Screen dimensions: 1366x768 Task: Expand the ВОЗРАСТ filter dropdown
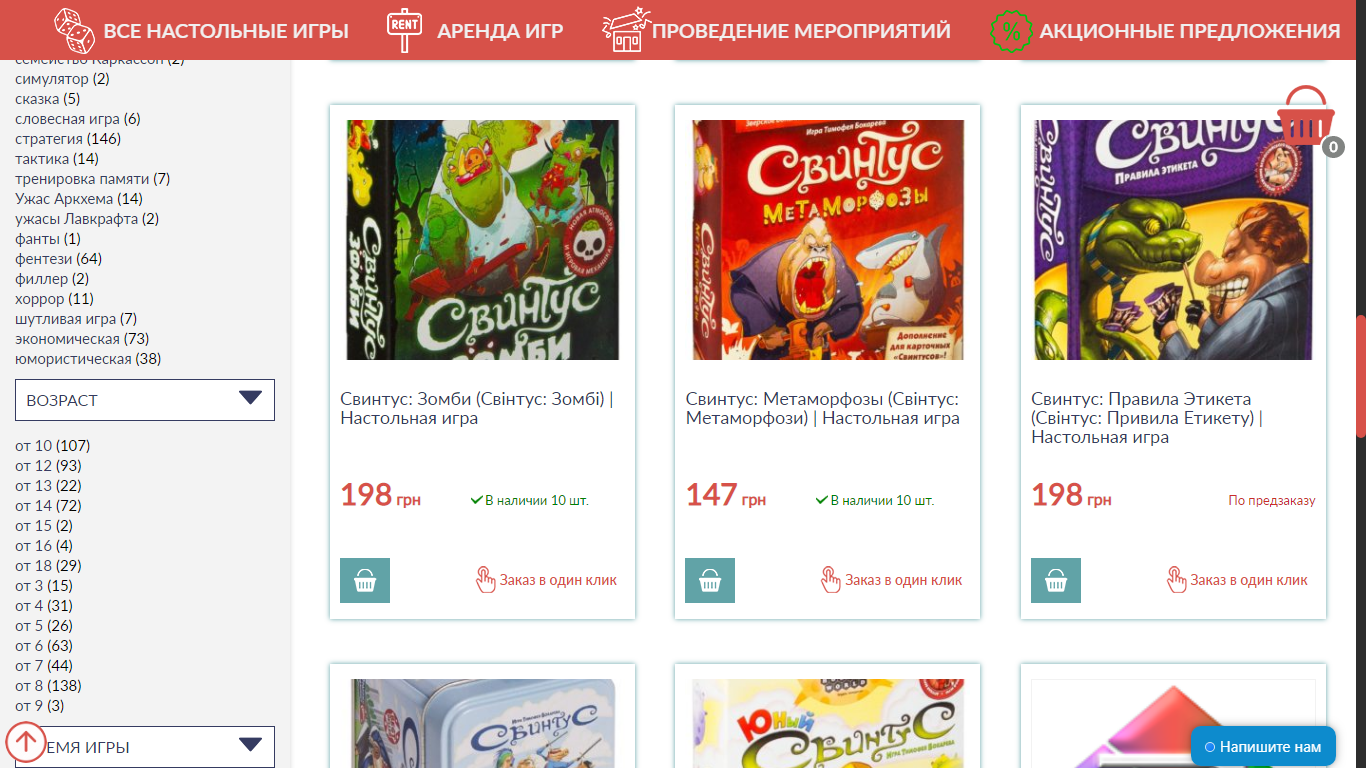tap(145, 400)
